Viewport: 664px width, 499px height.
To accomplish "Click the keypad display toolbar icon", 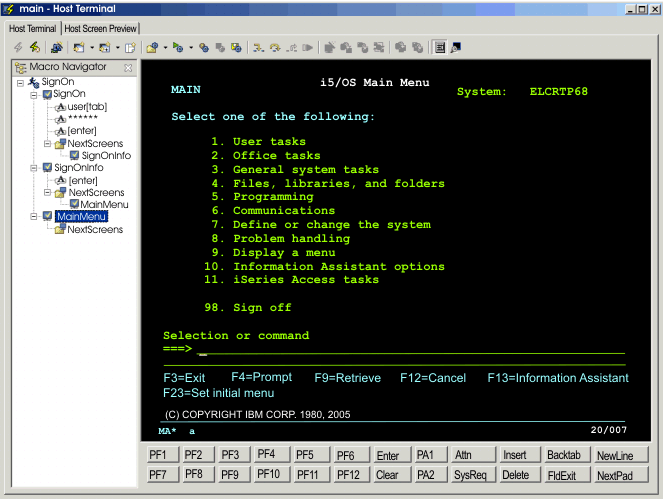I will (439, 47).
